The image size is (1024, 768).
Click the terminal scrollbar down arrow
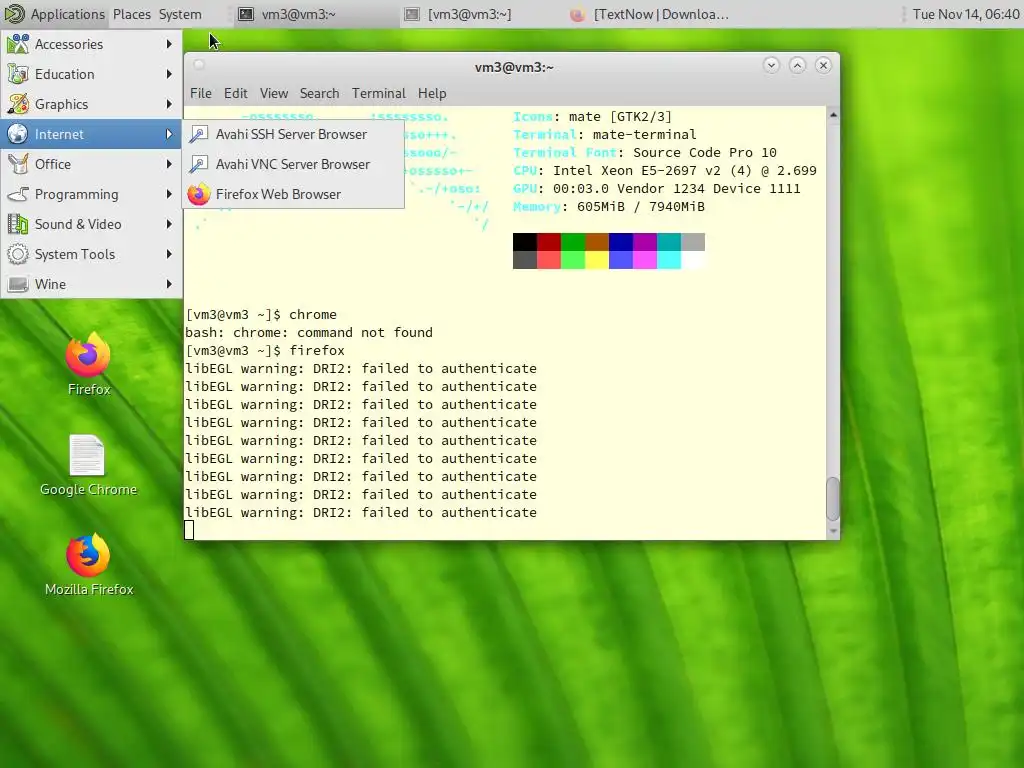(833, 532)
